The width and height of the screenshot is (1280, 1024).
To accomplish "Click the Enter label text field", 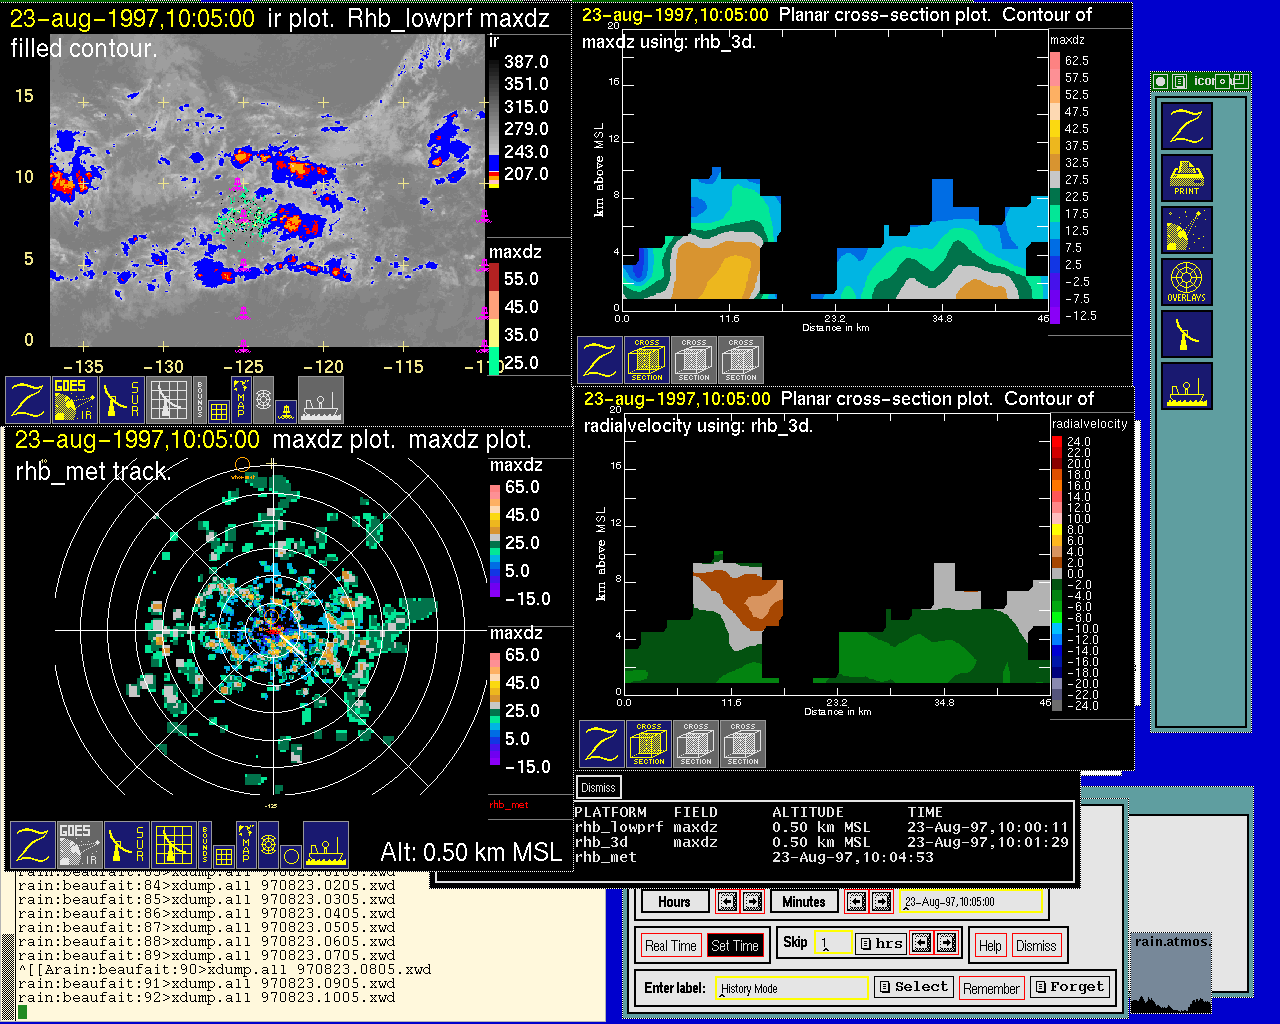I will [x=792, y=988].
